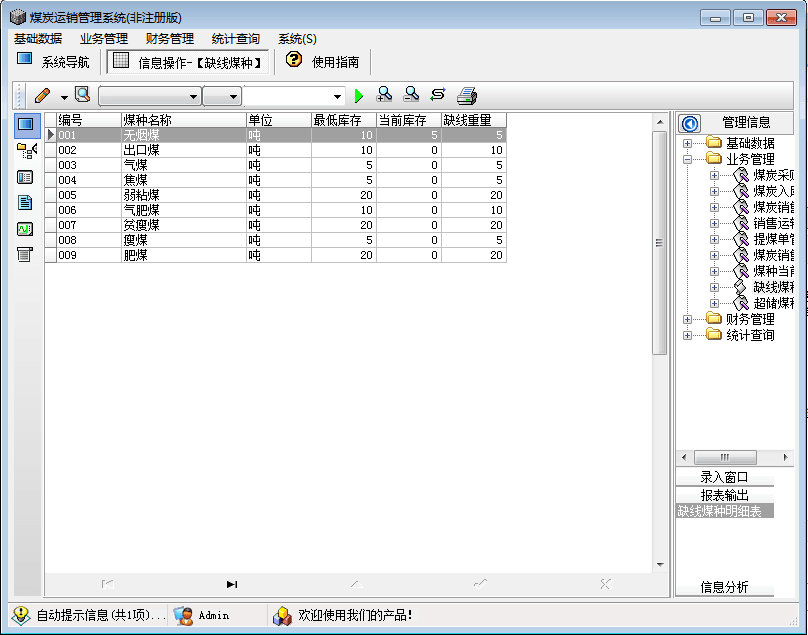
Task: Click the refresh arrows toolbar icon
Action: (437, 95)
